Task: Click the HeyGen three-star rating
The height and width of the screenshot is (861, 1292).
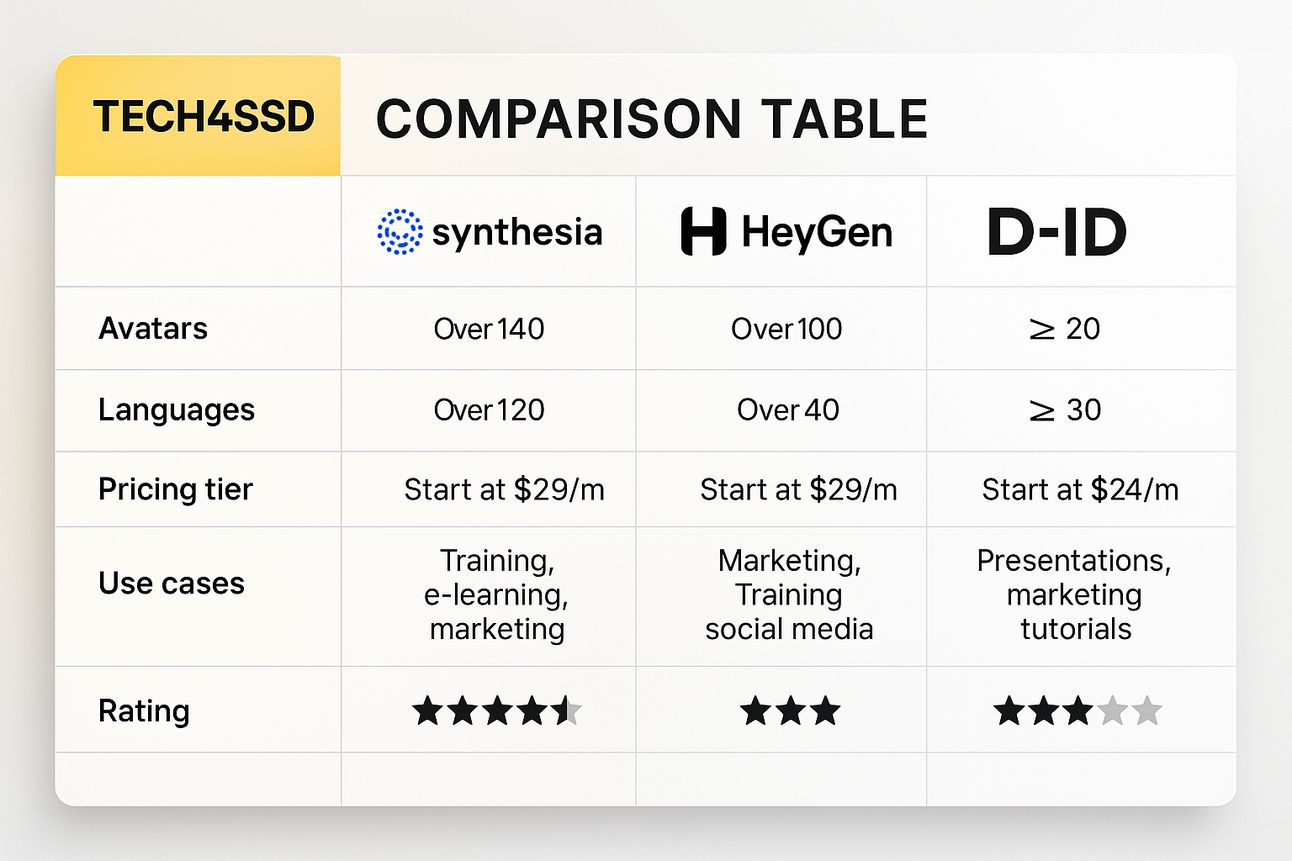Action: pyautogui.click(x=790, y=712)
